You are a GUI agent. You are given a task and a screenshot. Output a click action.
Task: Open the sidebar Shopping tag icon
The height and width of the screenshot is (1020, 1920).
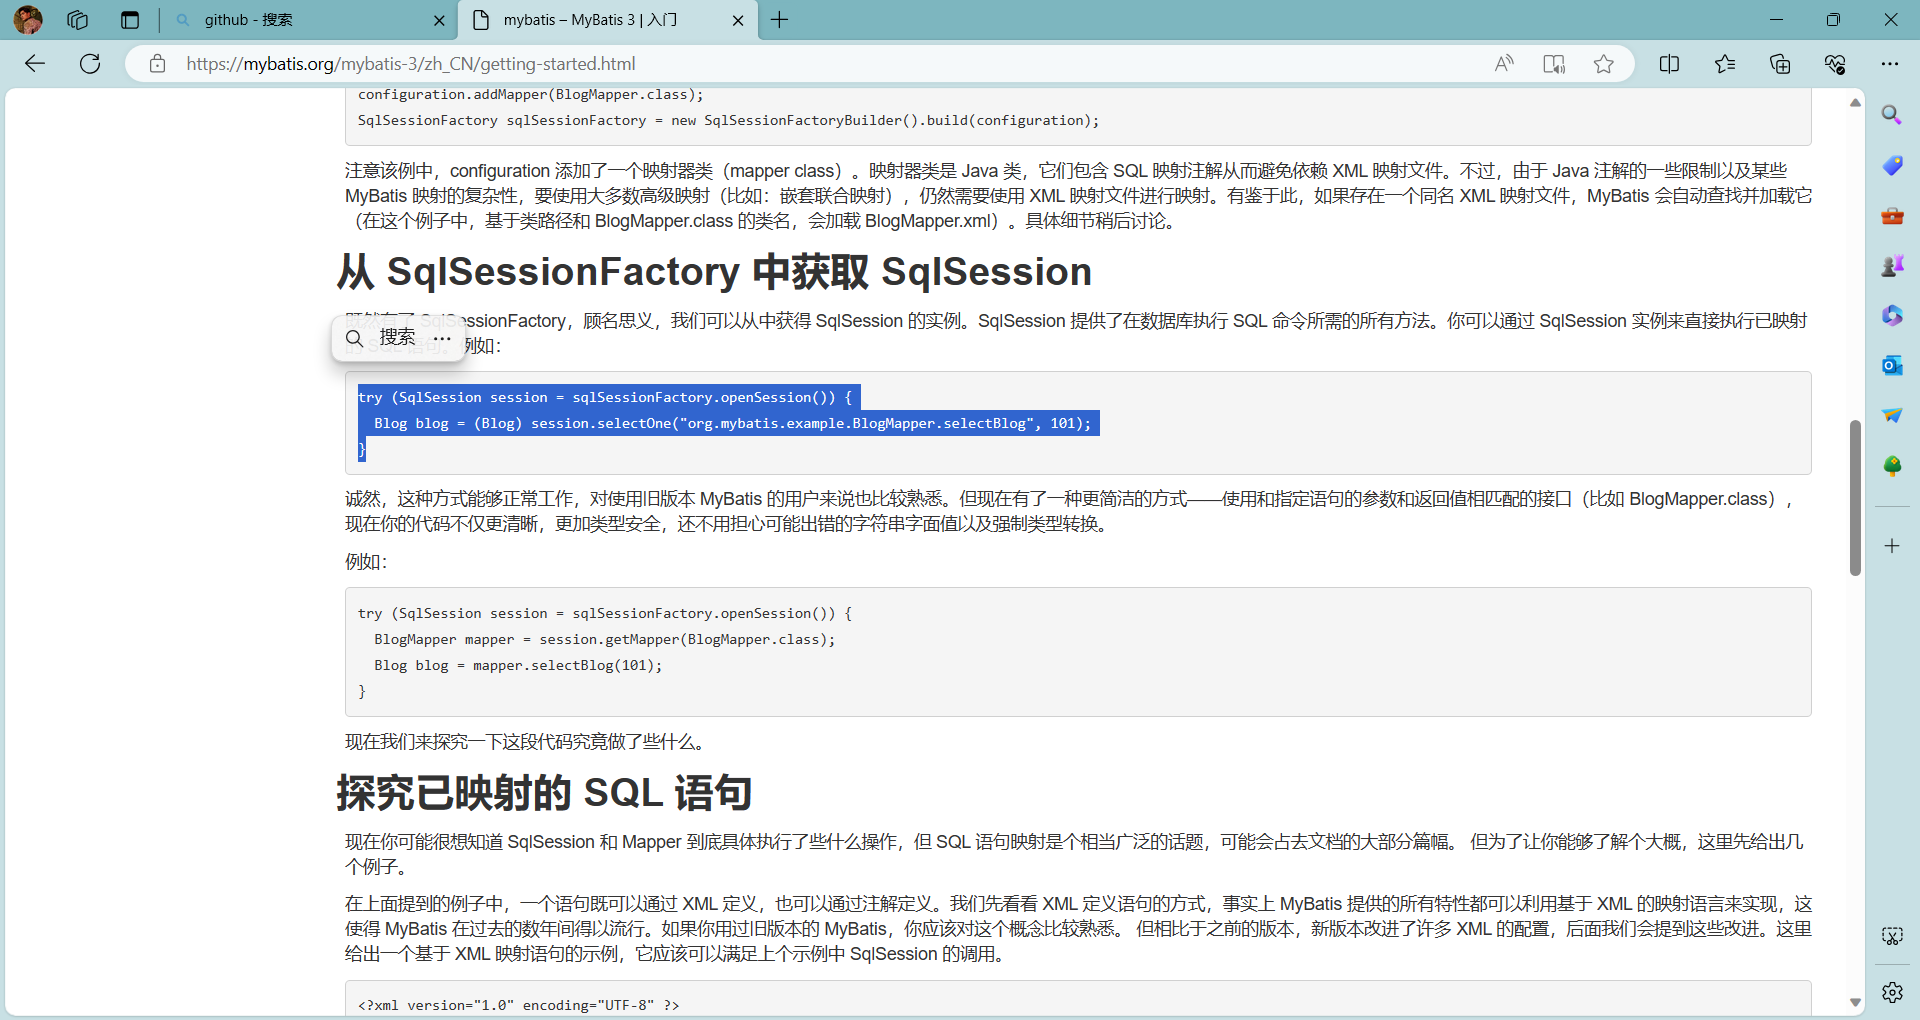point(1892,165)
